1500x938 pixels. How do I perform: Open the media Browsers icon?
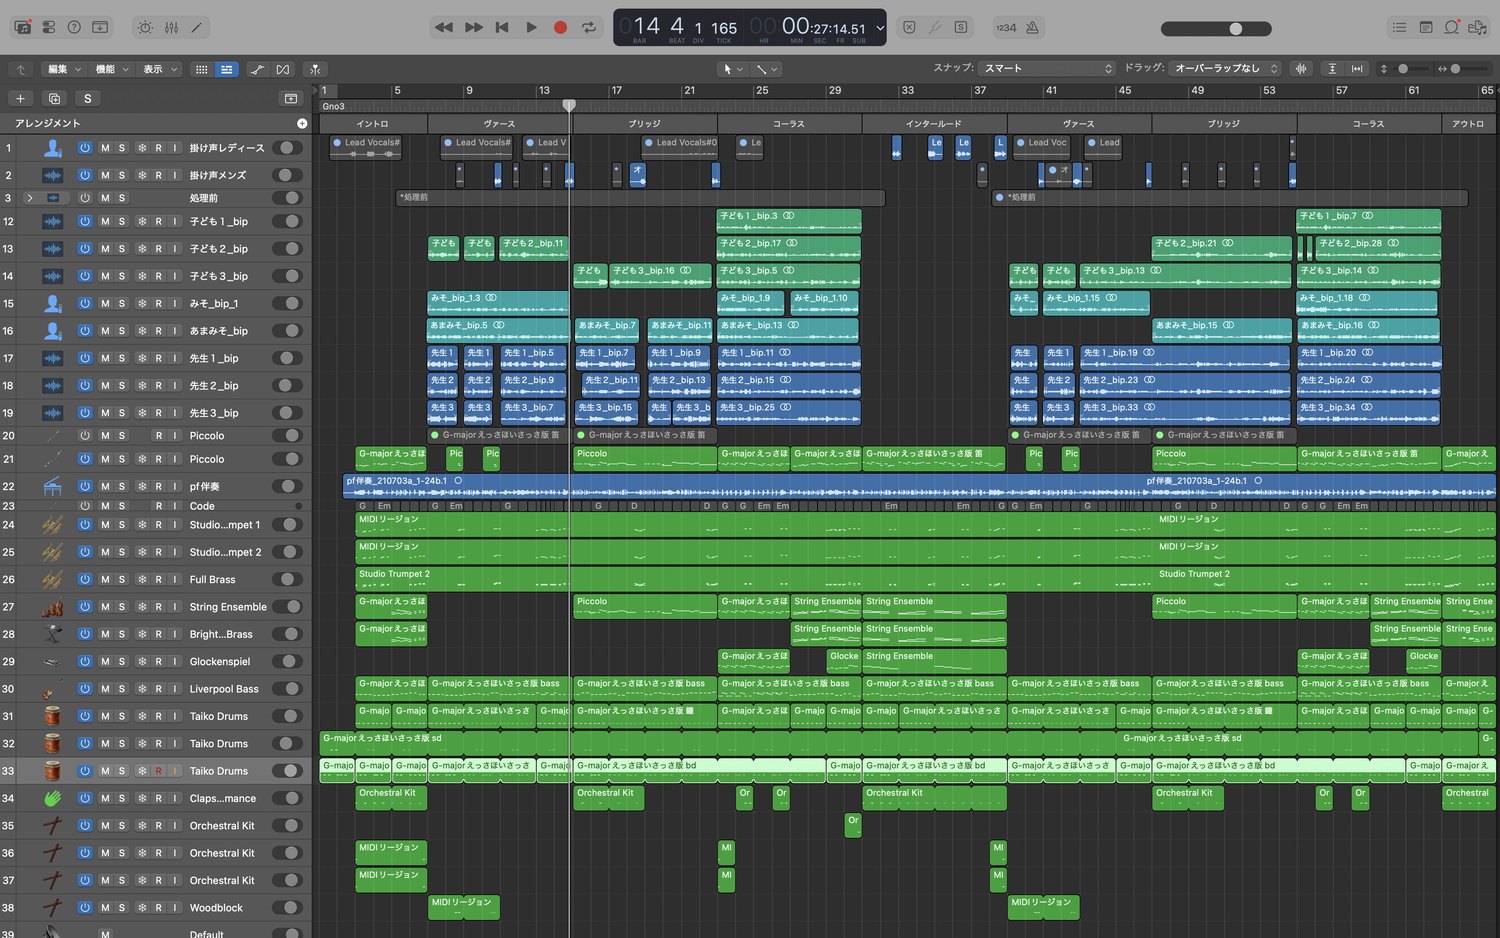(x=1477, y=27)
